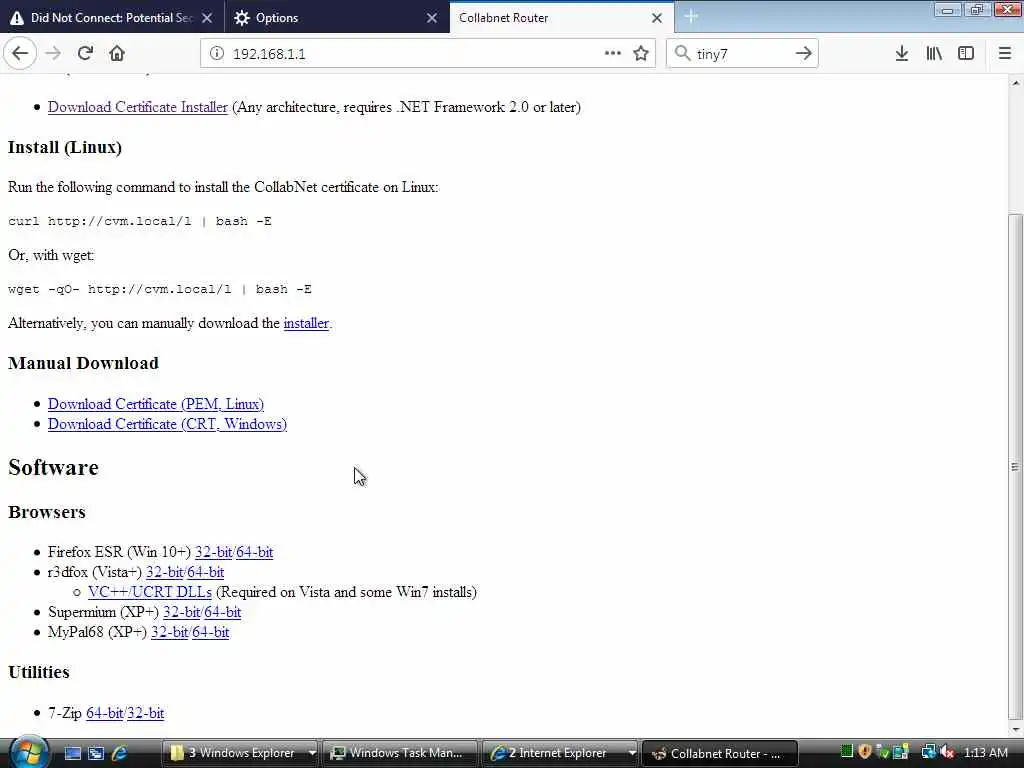Download 7-Zip 32-bit
This screenshot has width=1024, height=768.
click(x=146, y=713)
